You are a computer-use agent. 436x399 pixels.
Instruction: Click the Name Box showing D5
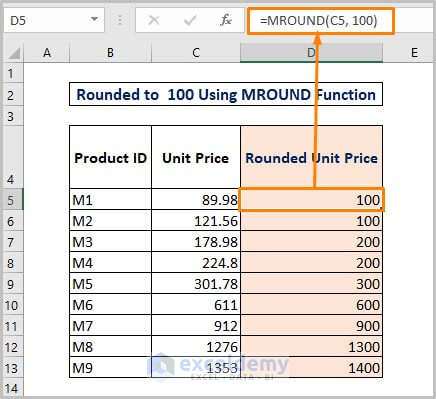[54, 20]
